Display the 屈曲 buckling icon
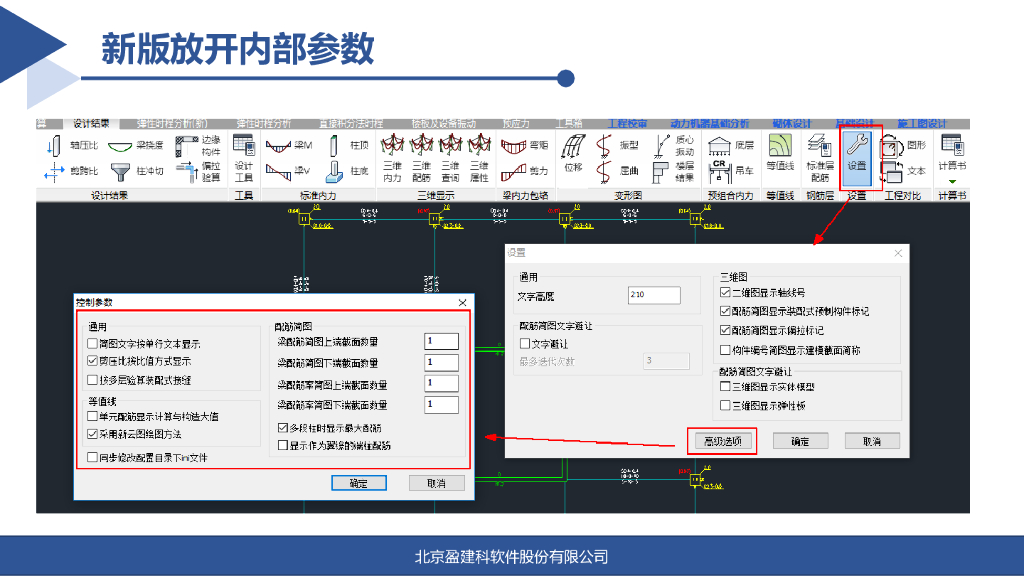This screenshot has height=576, width=1024. [604, 172]
